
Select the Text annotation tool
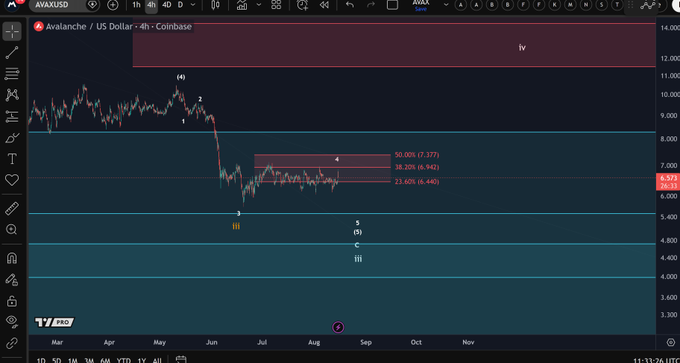point(12,159)
